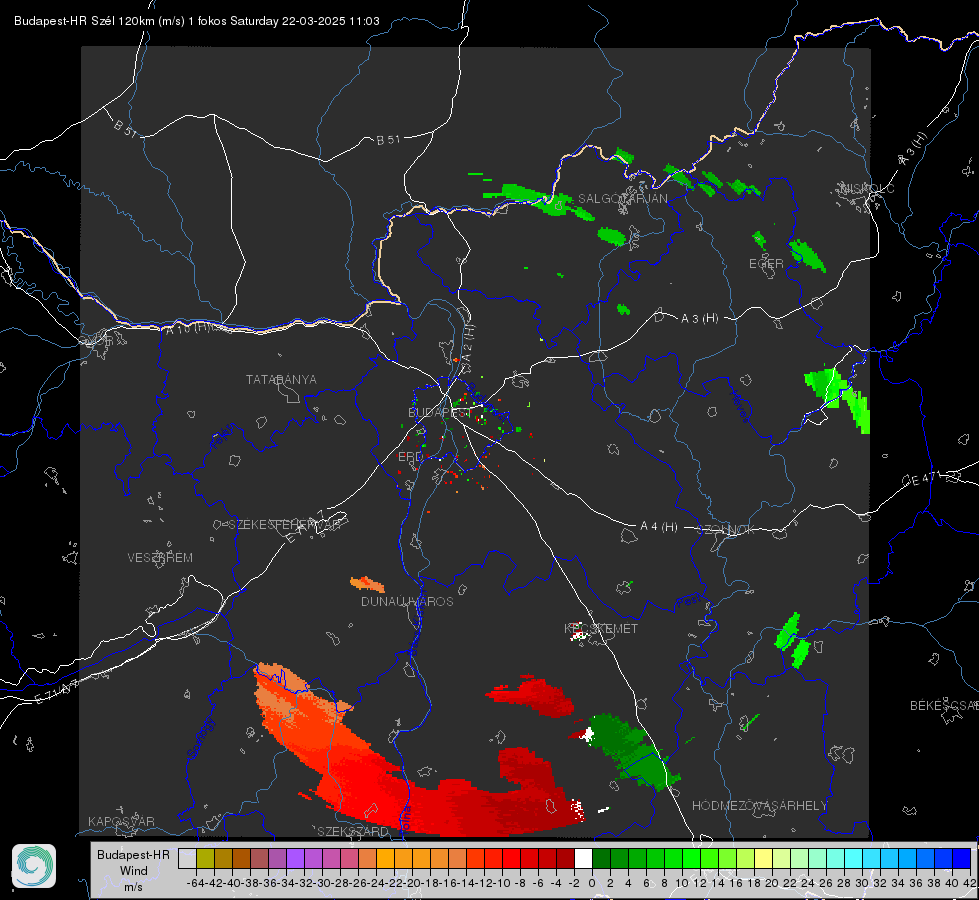The width and height of the screenshot is (979, 900).
Task: Select the DUNAÚJVÁROS city label
Action: pyautogui.click(x=407, y=601)
